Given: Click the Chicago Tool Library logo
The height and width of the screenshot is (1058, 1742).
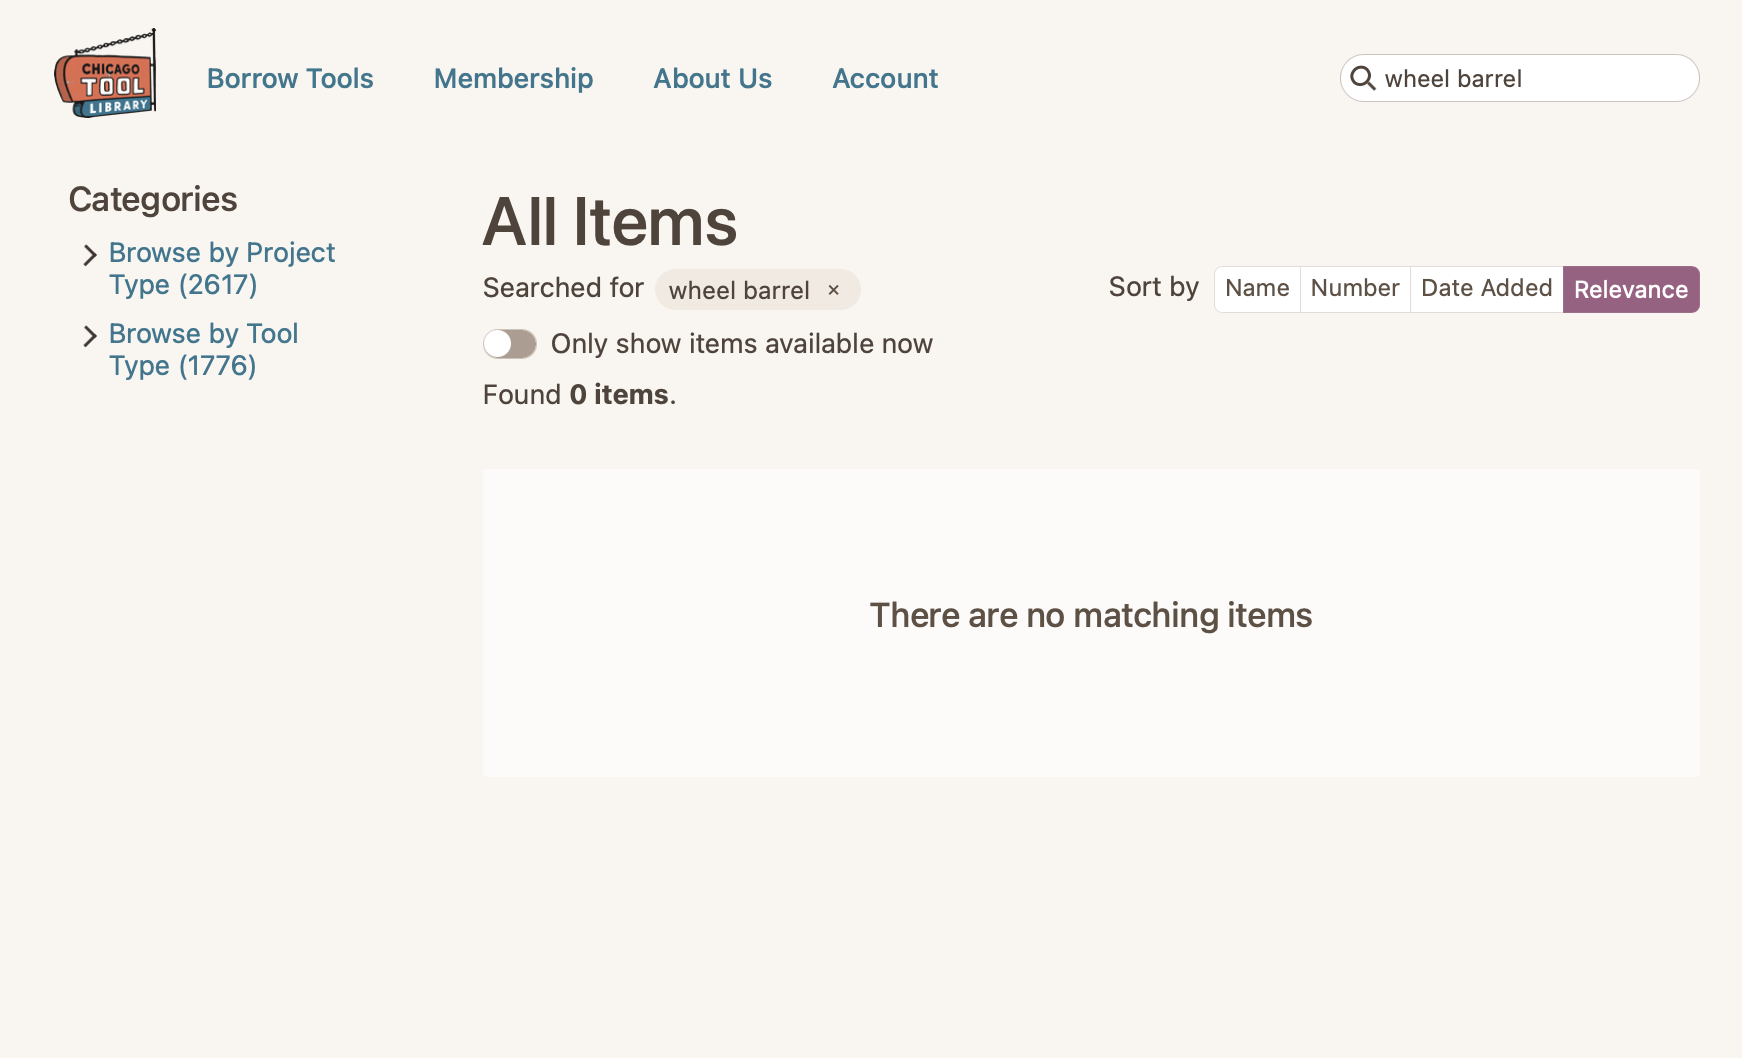Looking at the screenshot, I should click(x=106, y=74).
